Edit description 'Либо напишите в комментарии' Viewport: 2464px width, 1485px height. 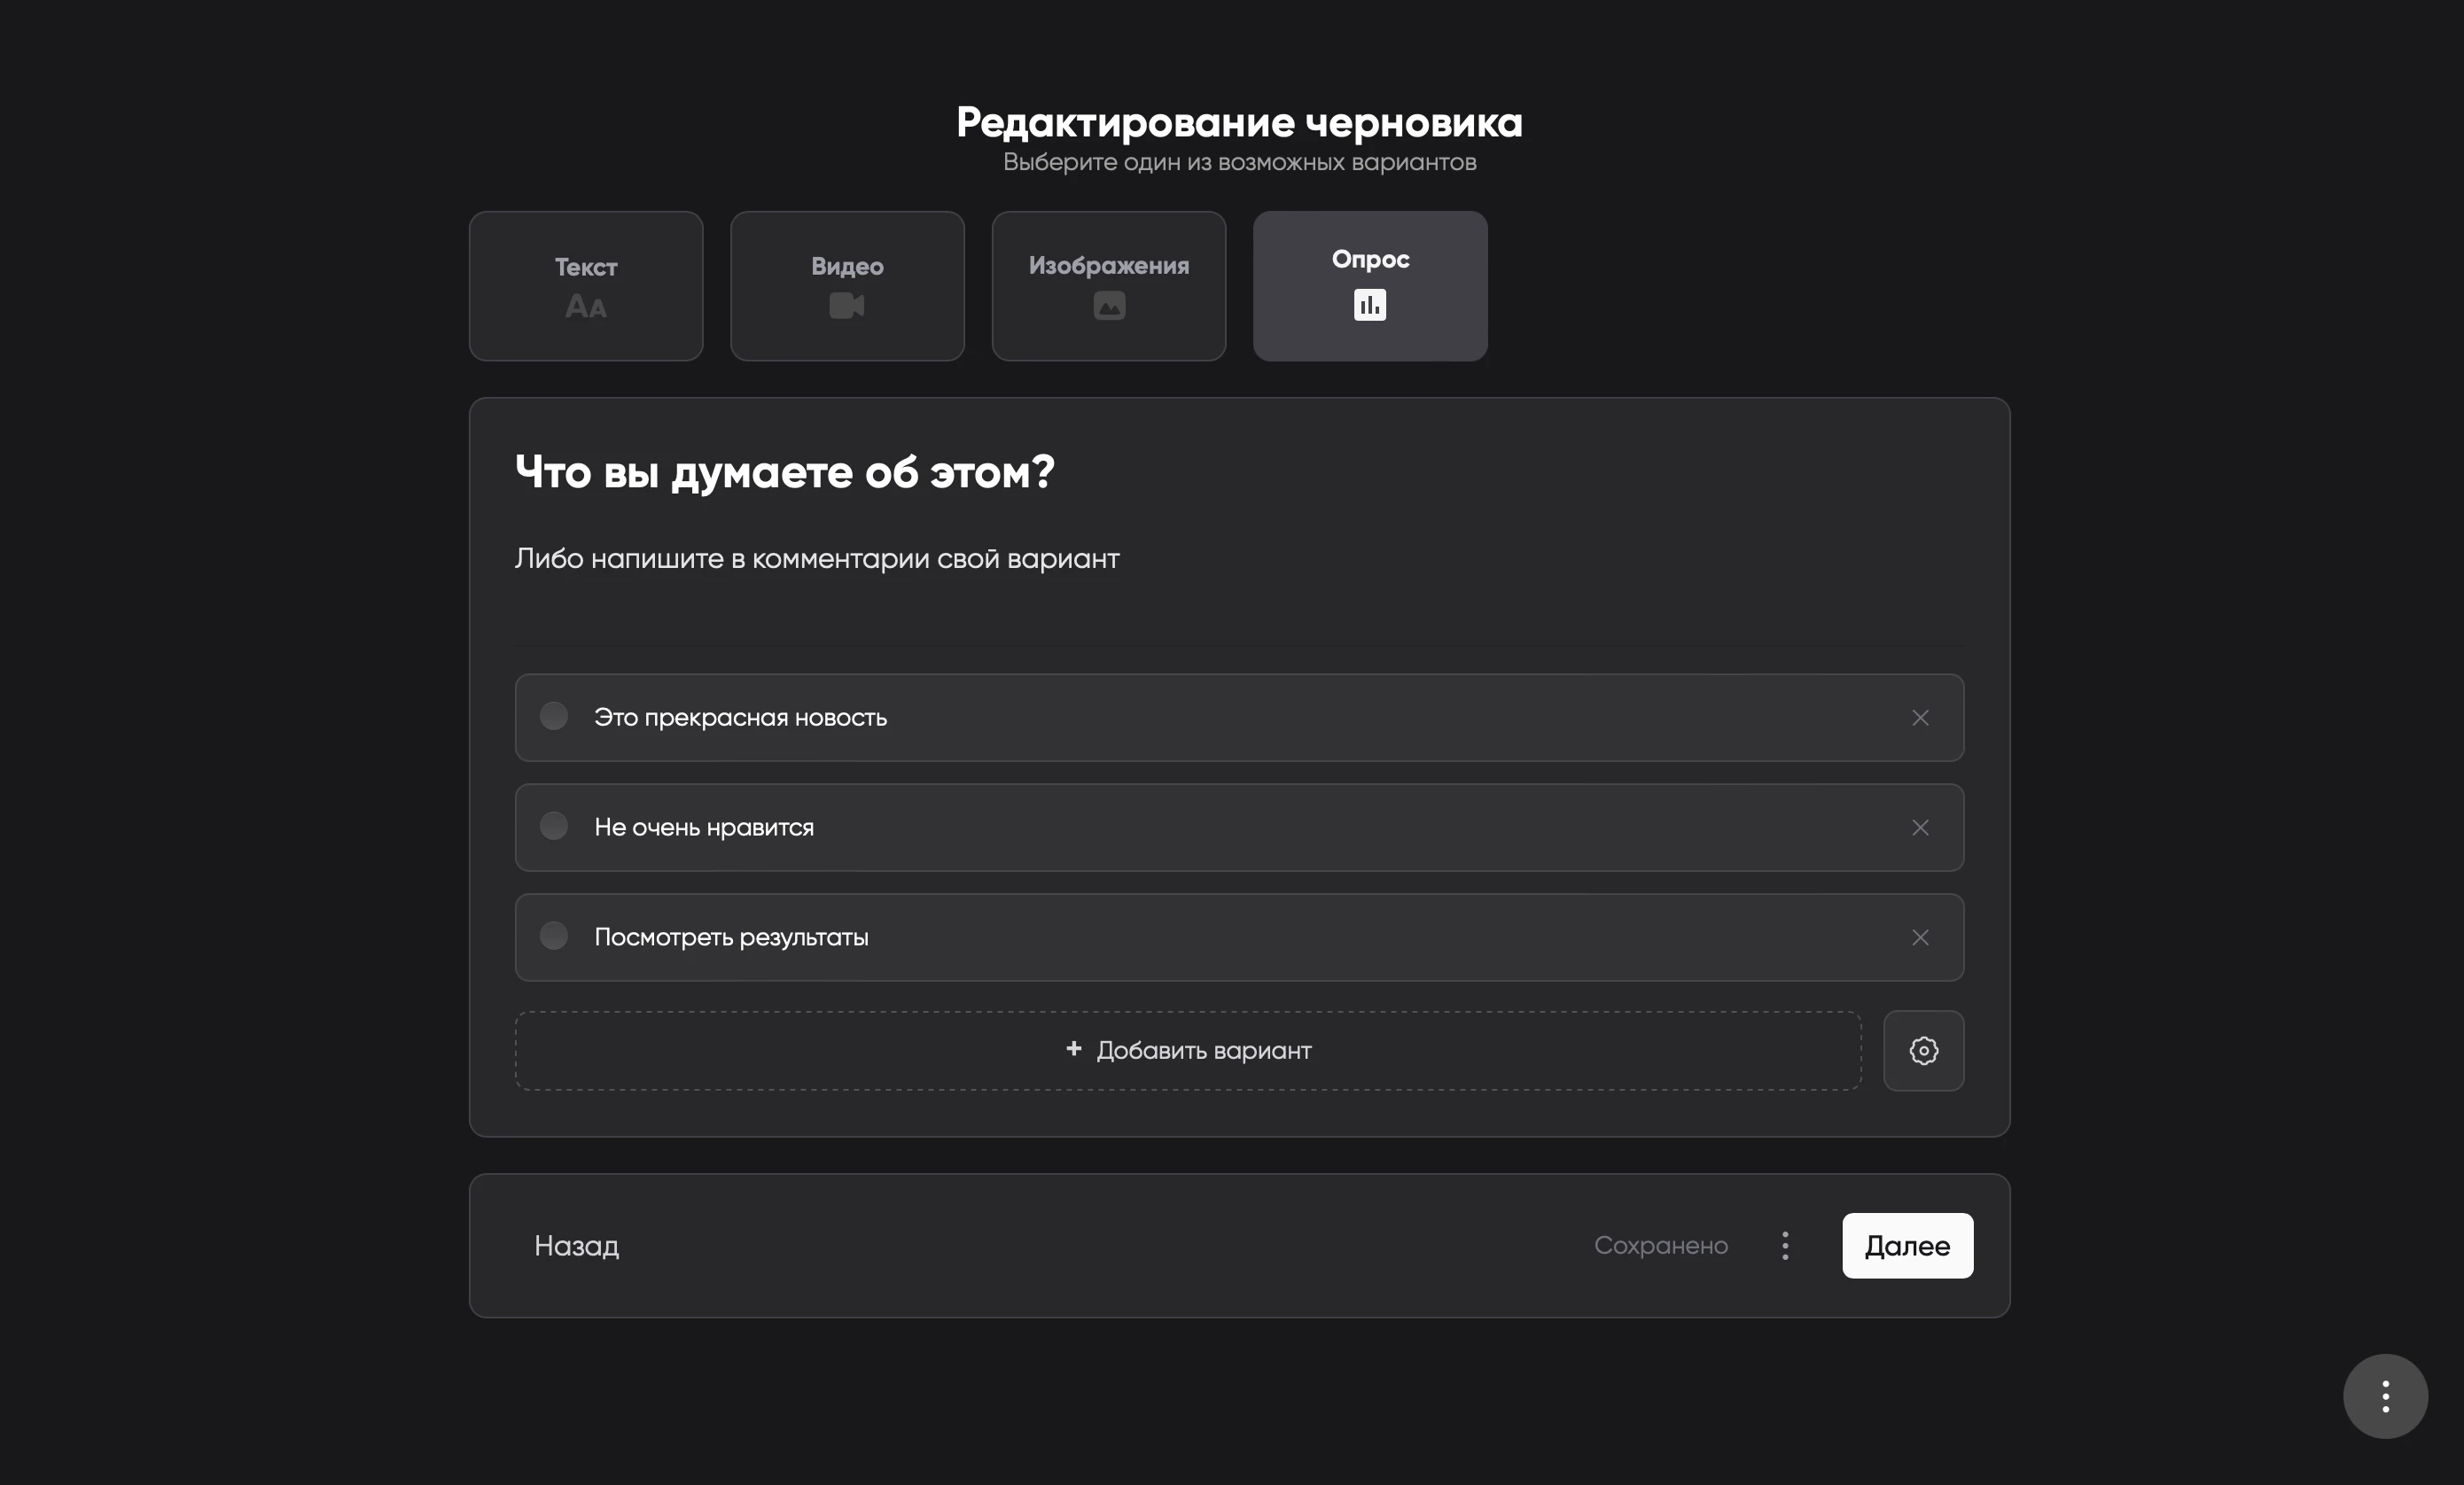click(817, 559)
